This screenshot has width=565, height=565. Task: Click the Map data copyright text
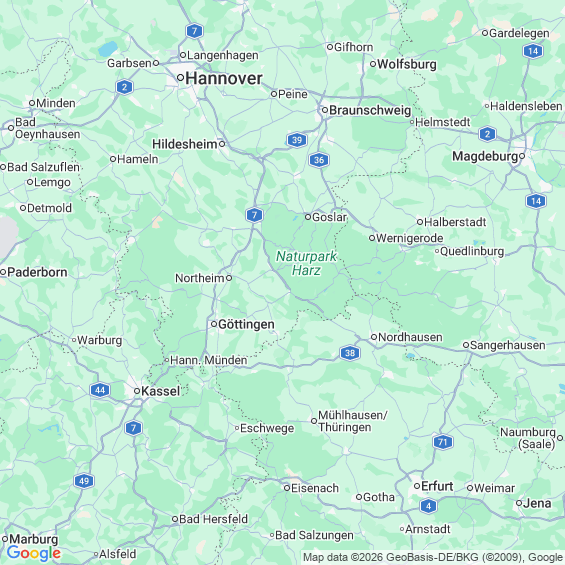433,557
